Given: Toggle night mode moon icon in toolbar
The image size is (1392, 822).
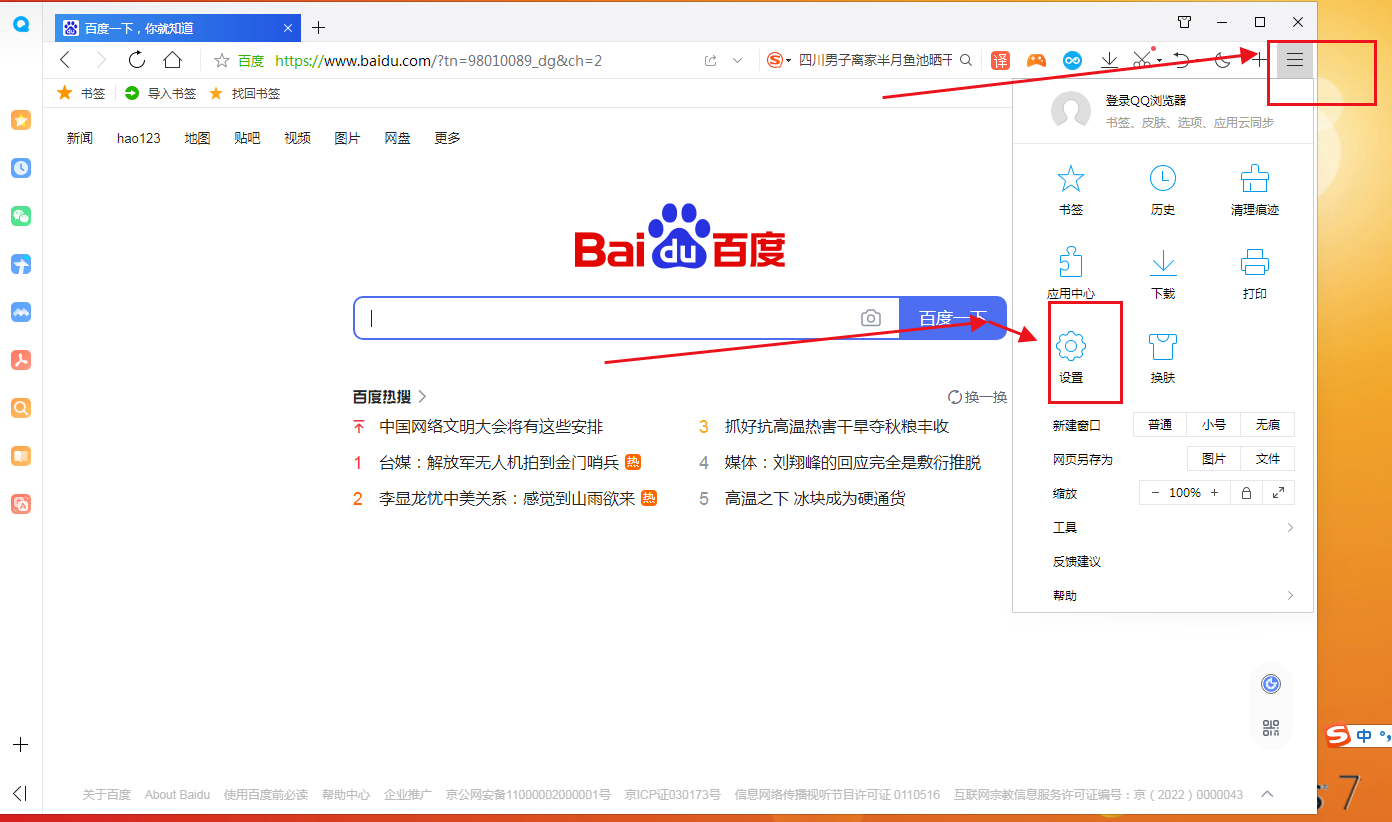Looking at the screenshot, I should point(1223,60).
